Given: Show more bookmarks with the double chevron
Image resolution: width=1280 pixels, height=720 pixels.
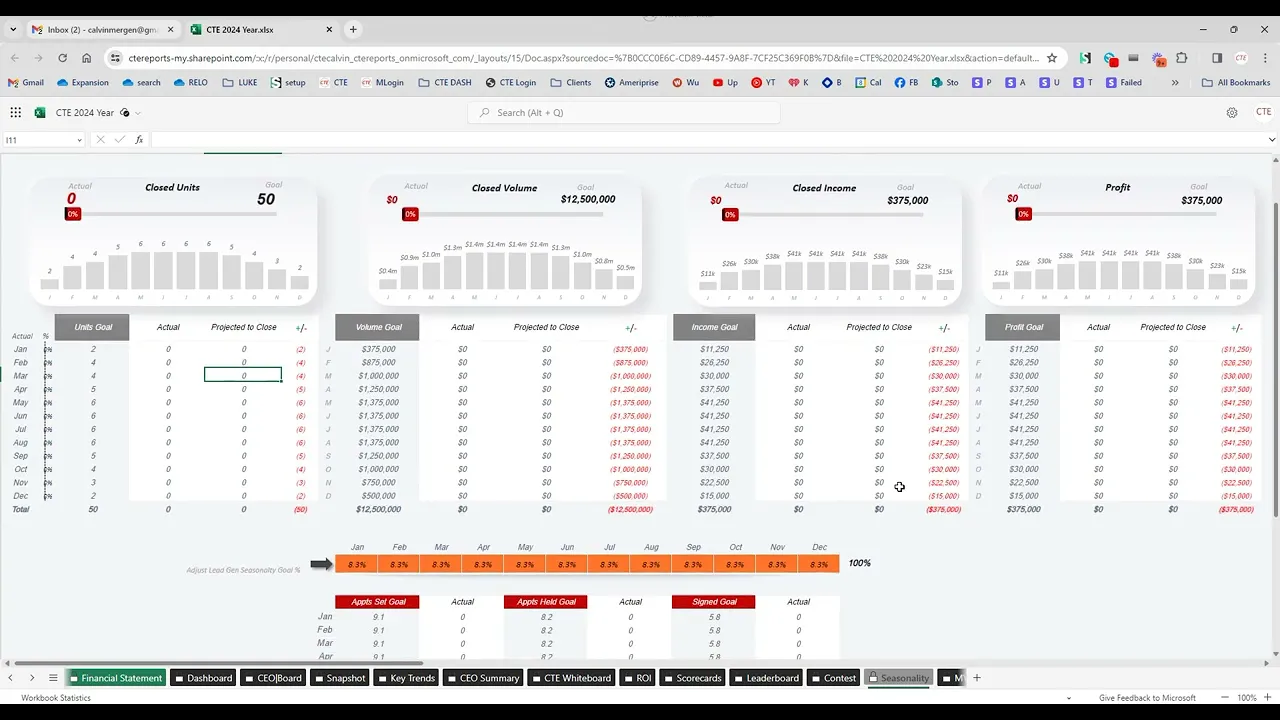Looking at the screenshot, I should click(x=1174, y=83).
